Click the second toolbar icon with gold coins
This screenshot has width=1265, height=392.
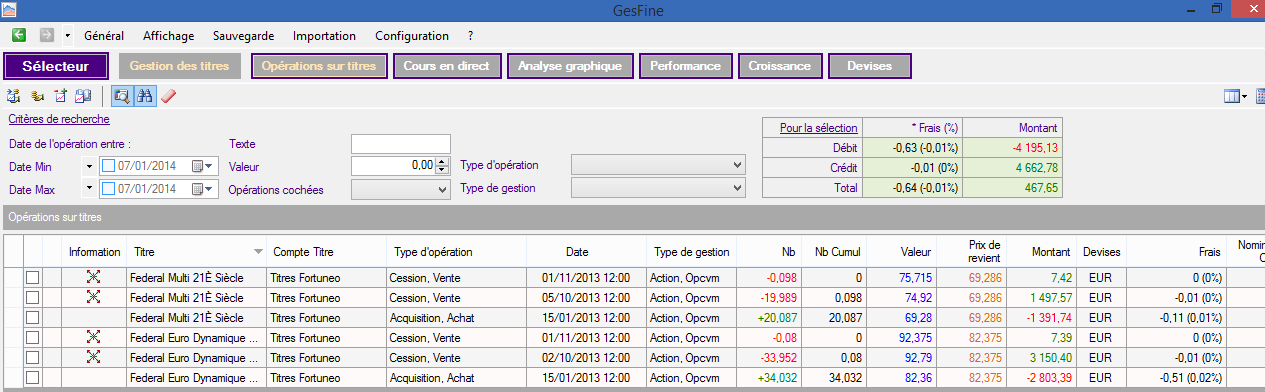37,96
